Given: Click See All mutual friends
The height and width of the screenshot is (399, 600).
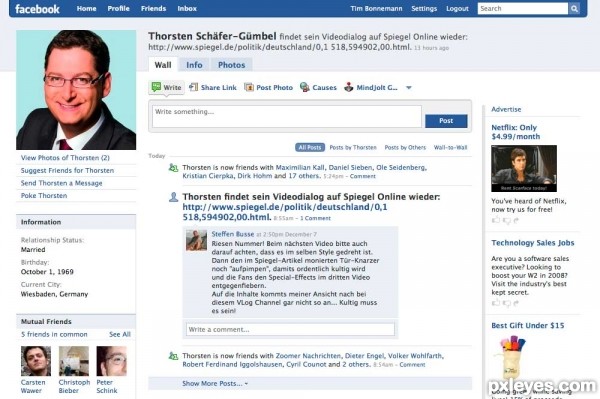Looking at the screenshot, I should pyautogui.click(x=120, y=334).
